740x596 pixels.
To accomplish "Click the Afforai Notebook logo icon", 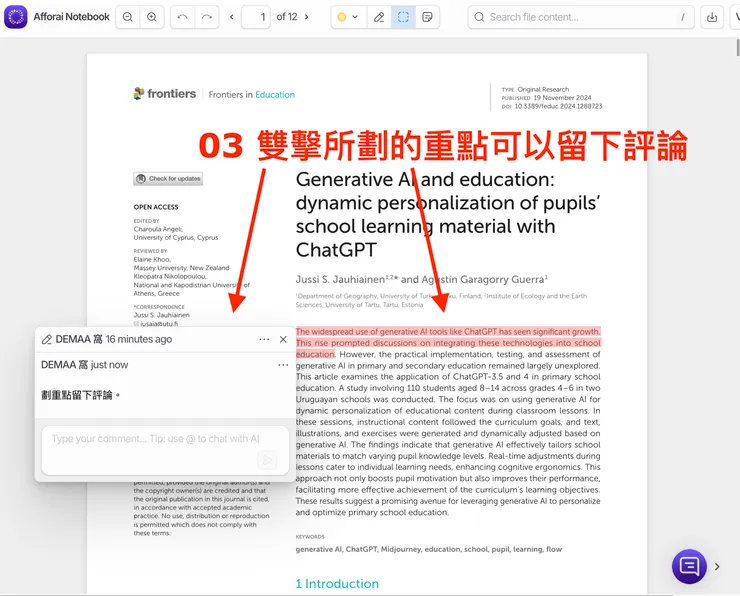I will 16,17.
